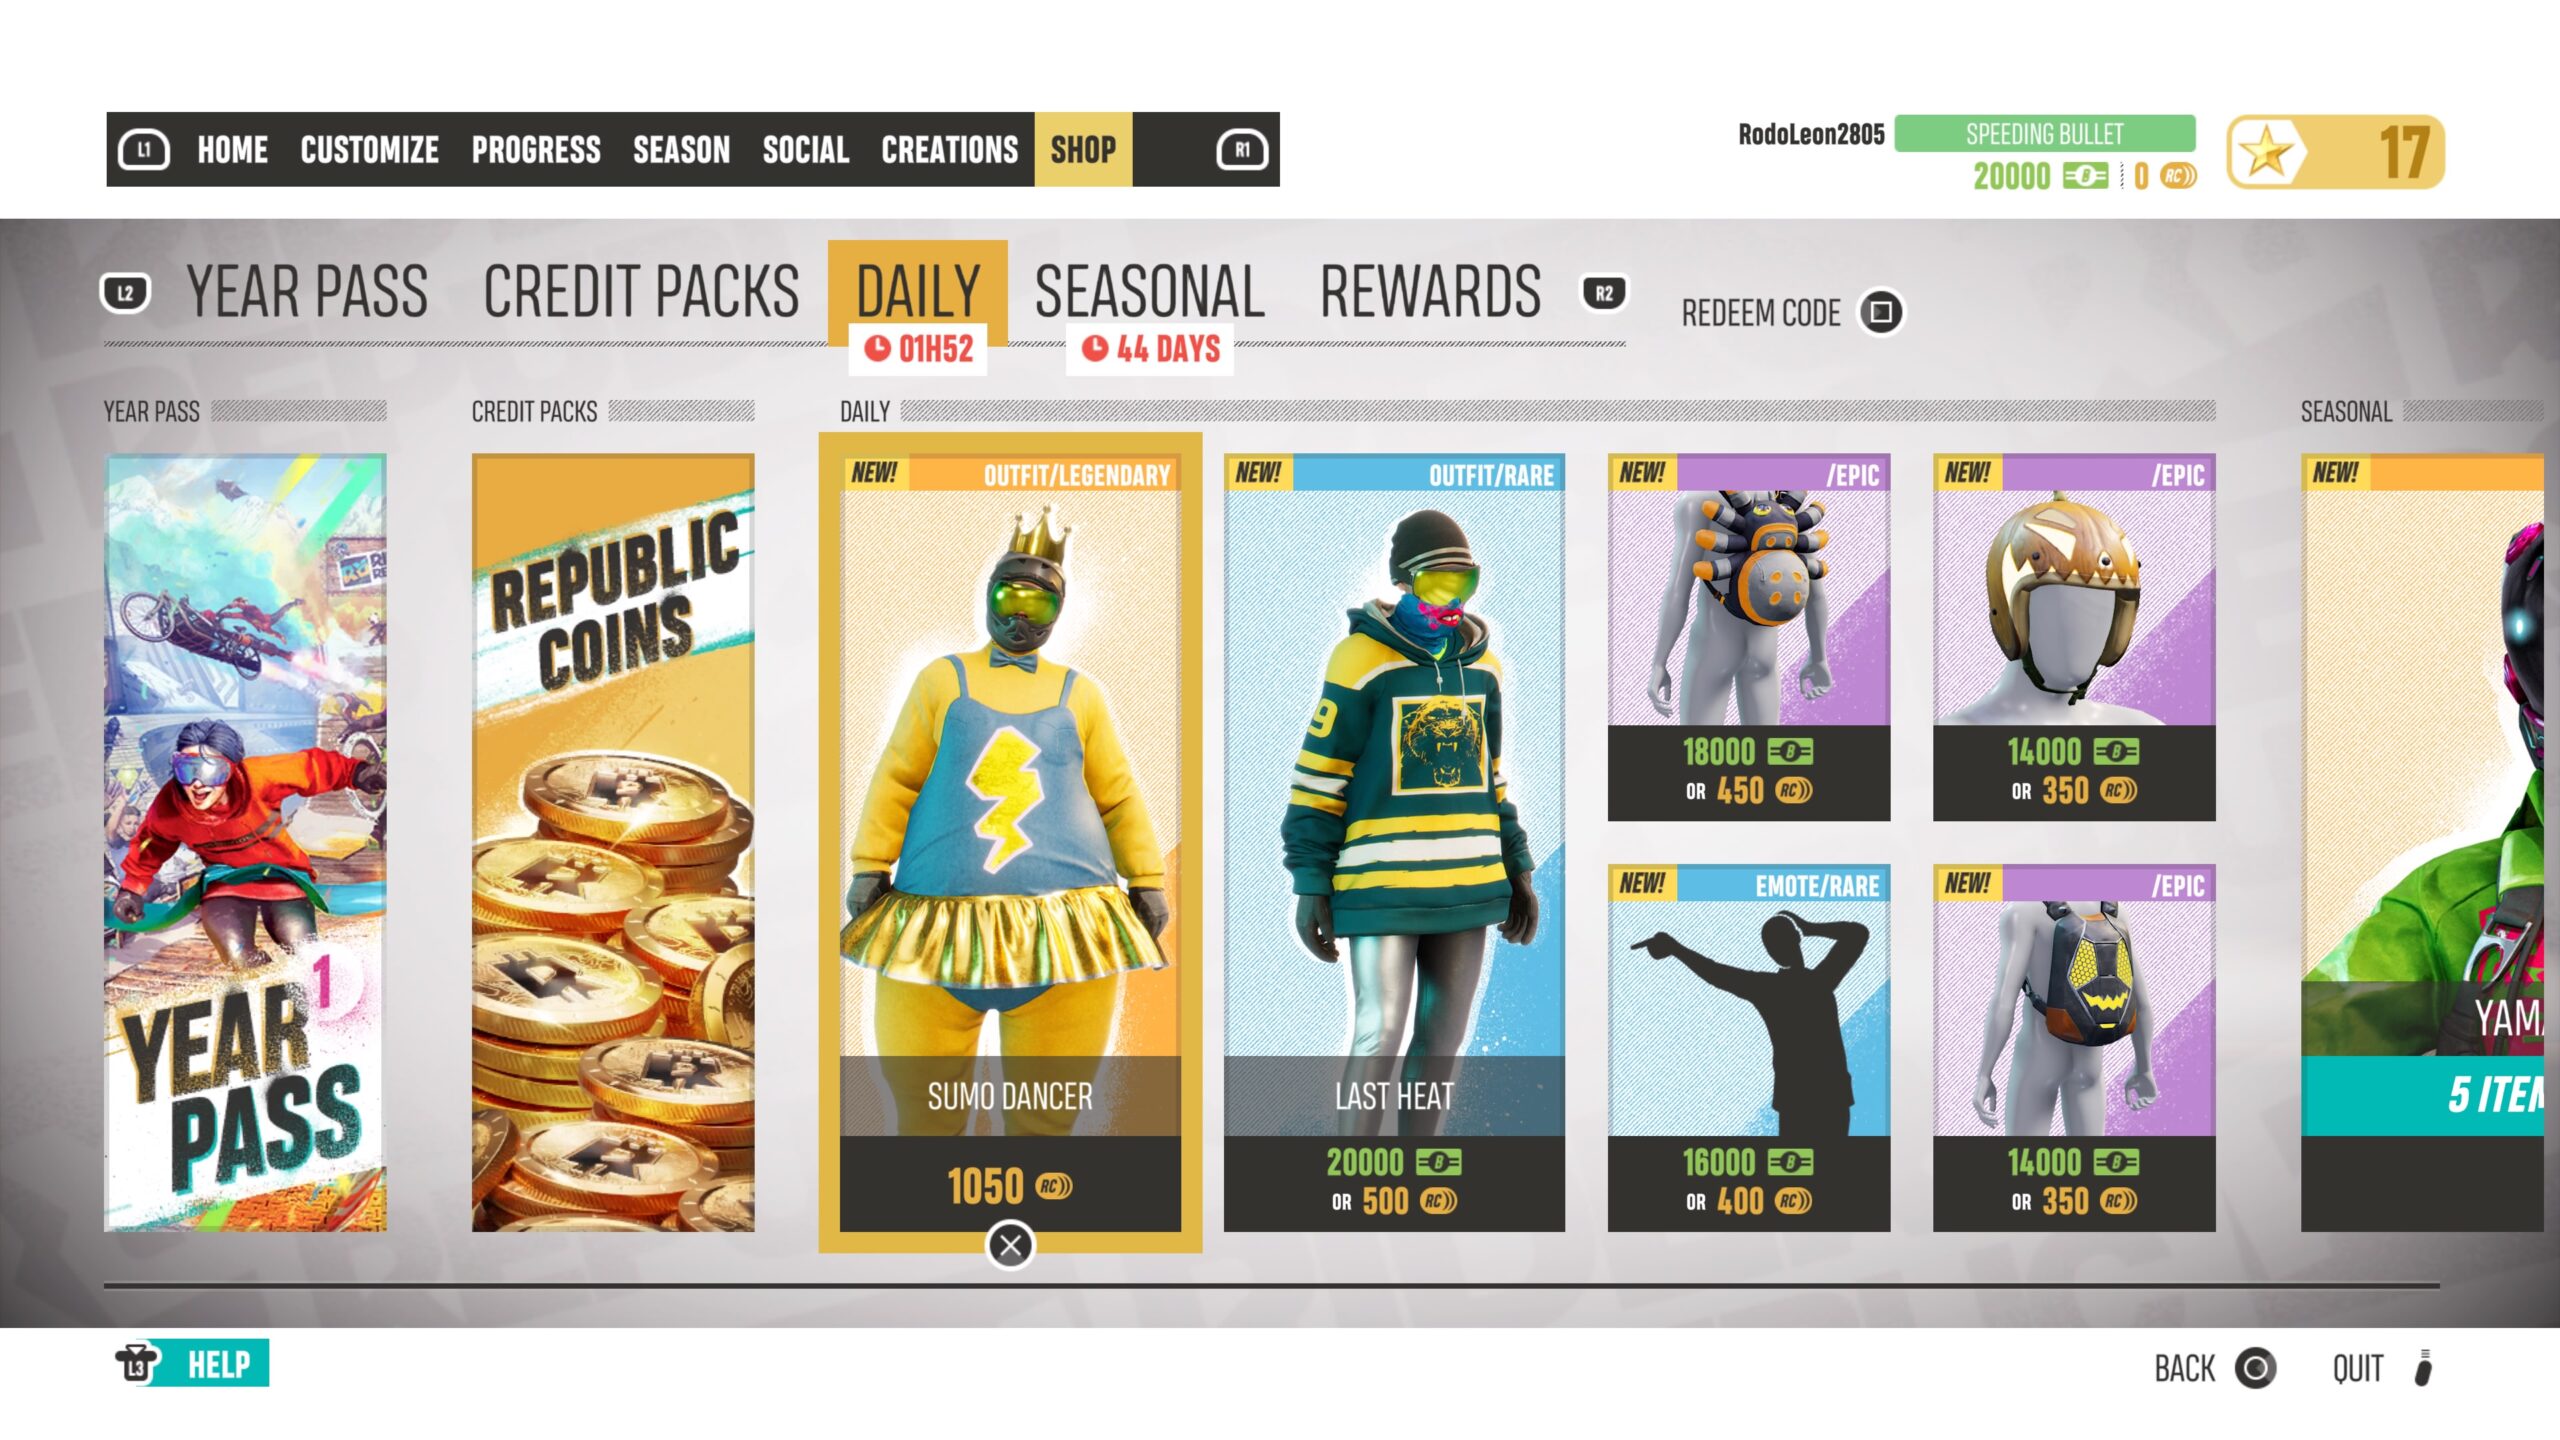Click the L1 bumper icon in top menu

tap(144, 150)
